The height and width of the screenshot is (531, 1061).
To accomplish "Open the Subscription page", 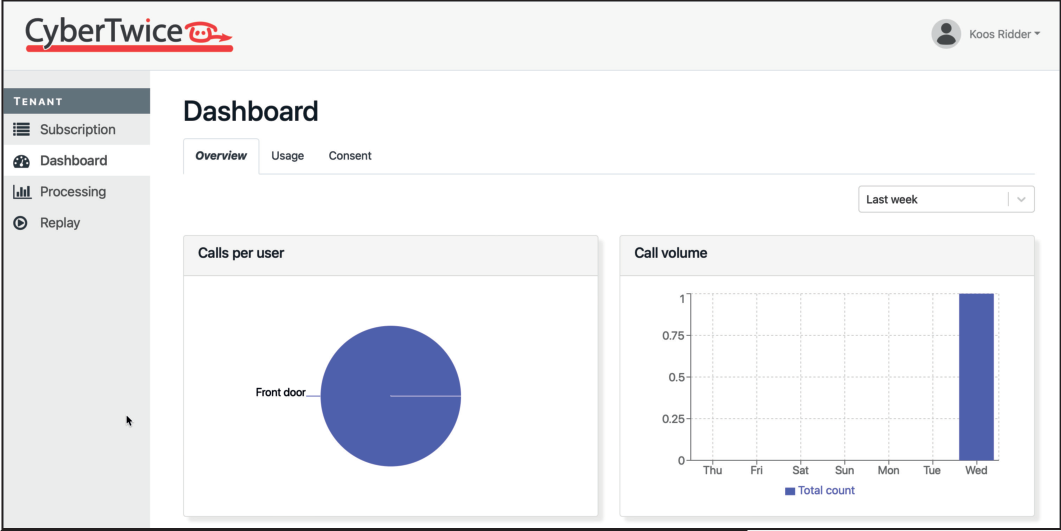I will click(76, 129).
